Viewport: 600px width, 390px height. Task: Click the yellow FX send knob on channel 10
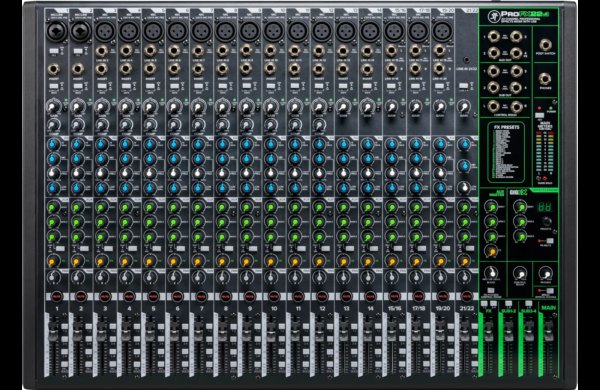pos(270,261)
